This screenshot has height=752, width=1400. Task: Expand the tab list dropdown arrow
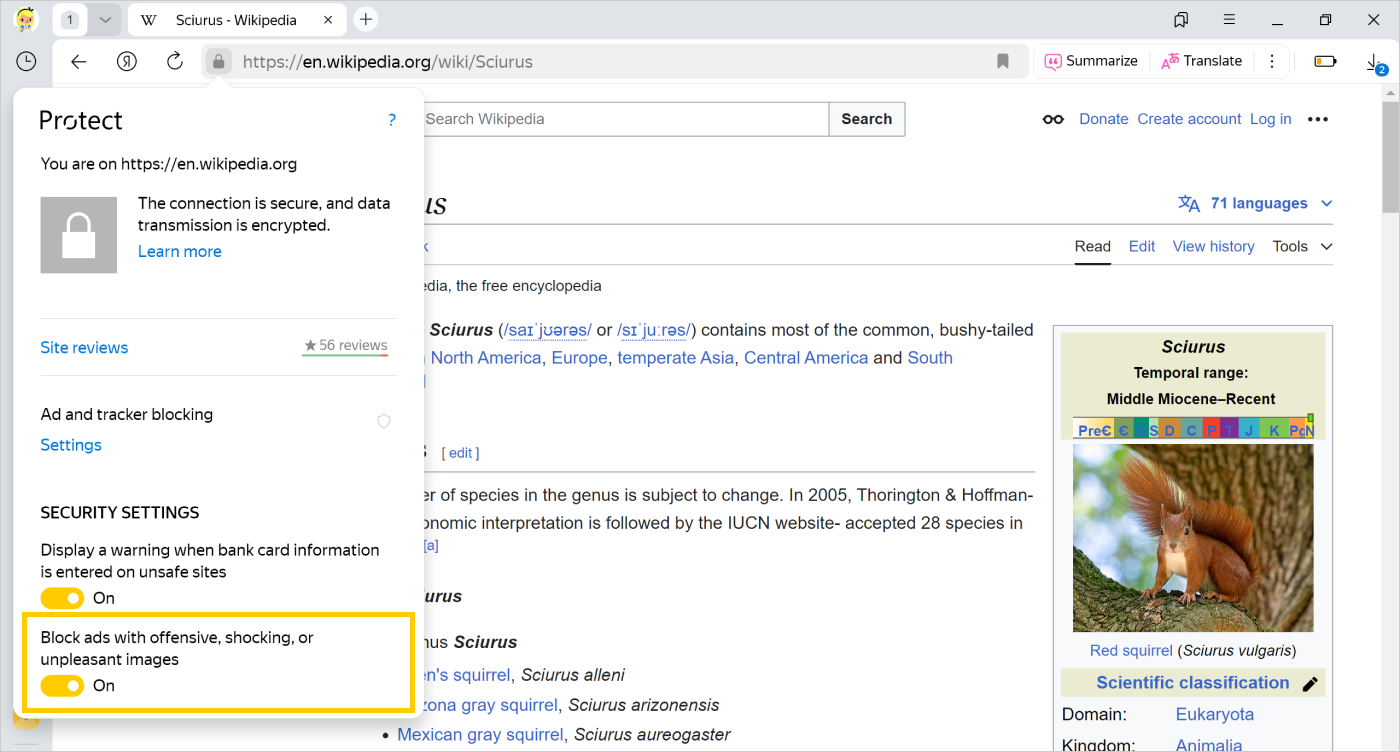coord(105,20)
